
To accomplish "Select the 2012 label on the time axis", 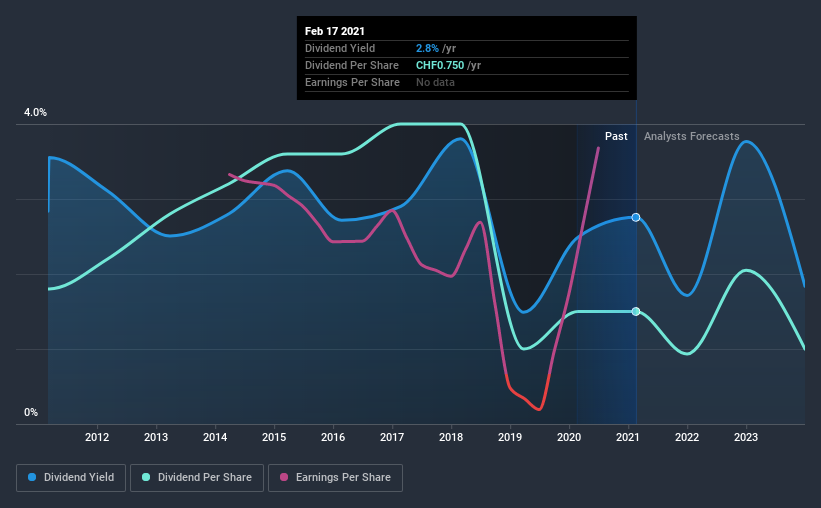I will point(97,437).
